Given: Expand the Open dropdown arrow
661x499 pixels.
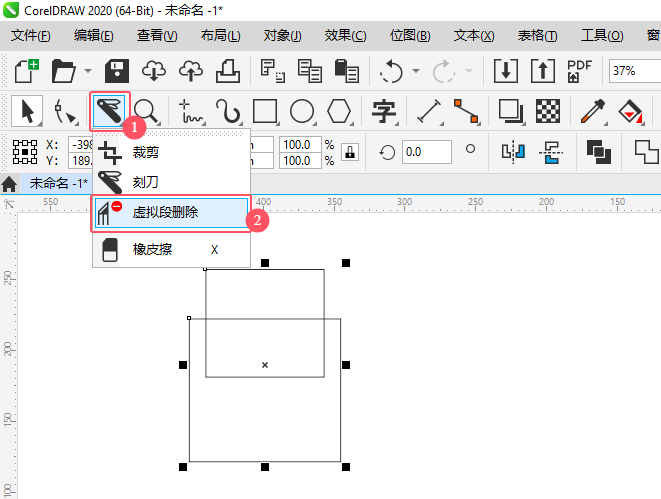Looking at the screenshot, I should point(88,71).
